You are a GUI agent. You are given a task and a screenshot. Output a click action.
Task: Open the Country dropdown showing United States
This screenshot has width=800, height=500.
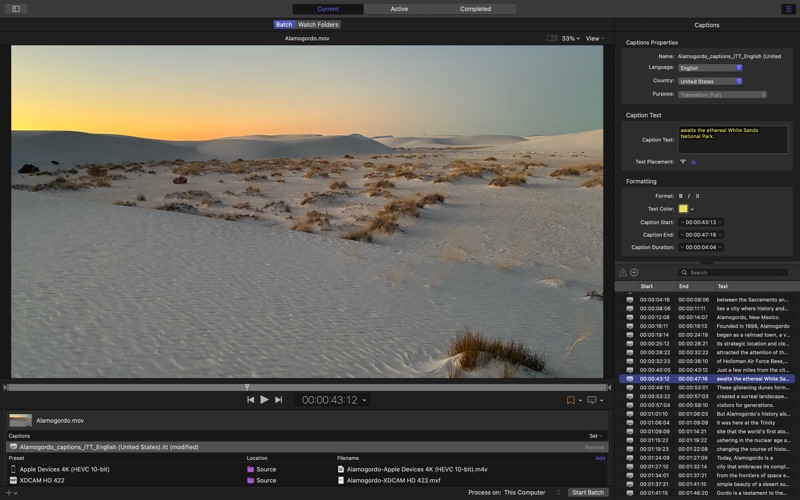[x=710, y=81]
